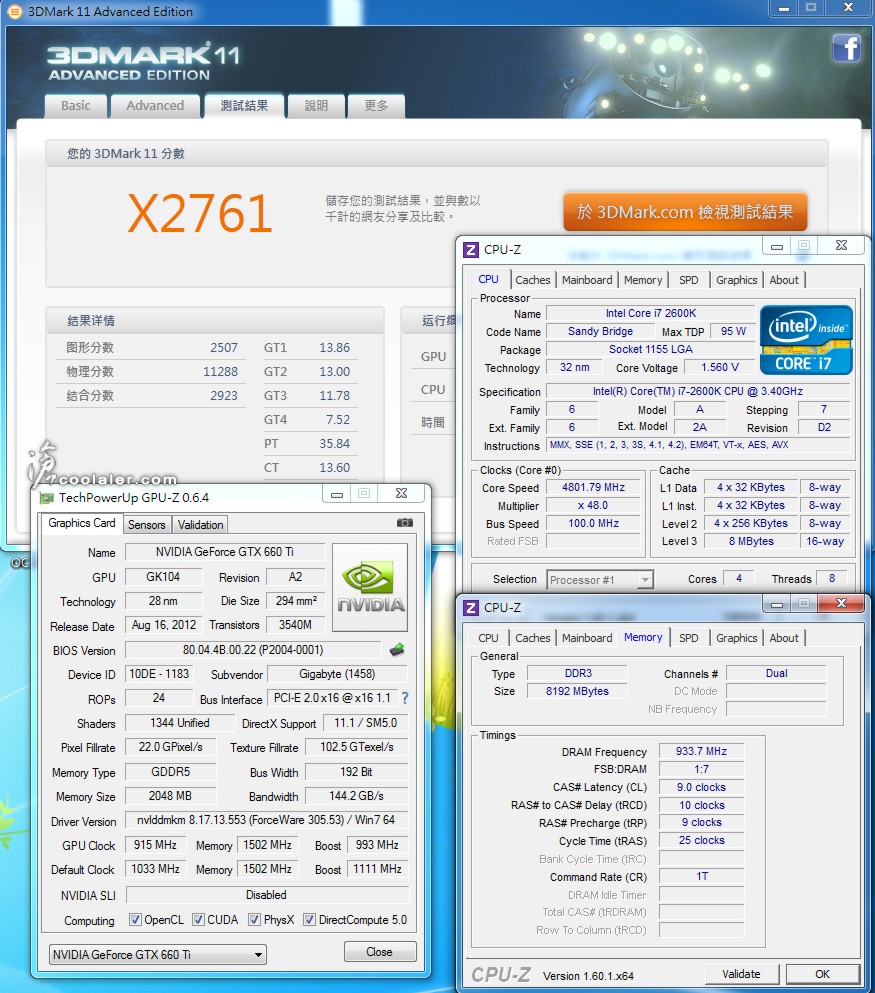This screenshot has height=993, width=875.
Task: Open Mainboard tab in lower CPU-Z window
Action: pyautogui.click(x=587, y=638)
